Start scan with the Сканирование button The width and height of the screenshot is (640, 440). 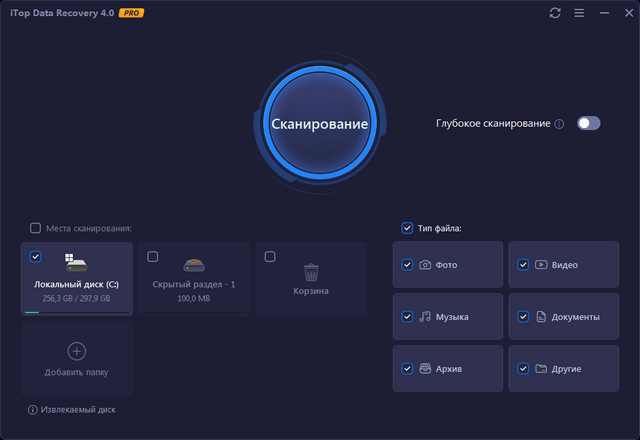[320, 124]
